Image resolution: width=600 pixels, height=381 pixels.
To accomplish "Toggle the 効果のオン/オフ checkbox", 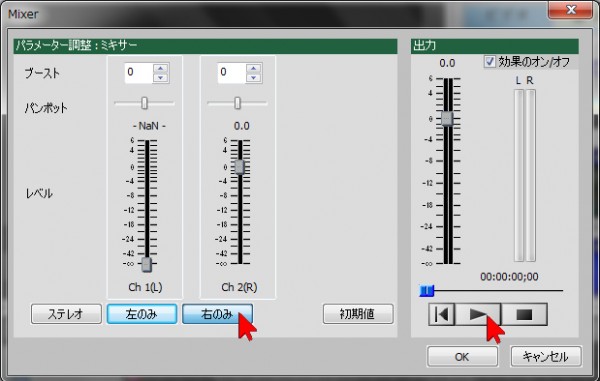I will pyautogui.click(x=489, y=62).
